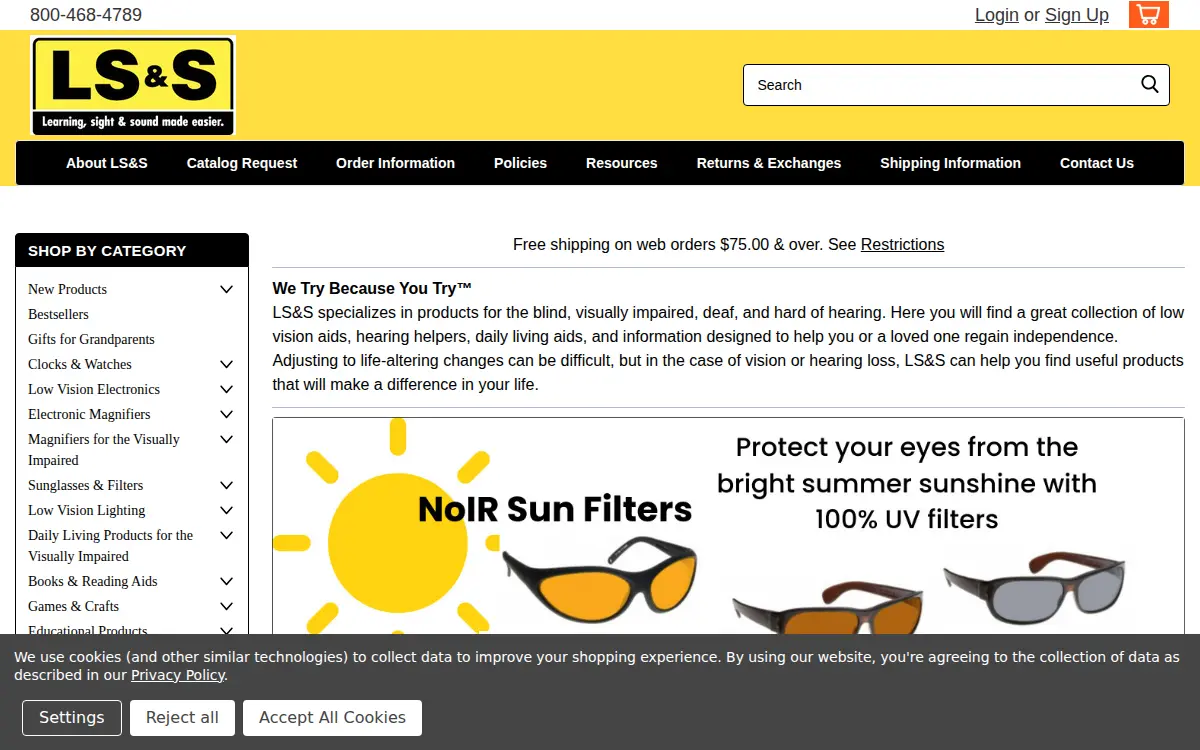Open About LS&S menu item

[x=107, y=163]
